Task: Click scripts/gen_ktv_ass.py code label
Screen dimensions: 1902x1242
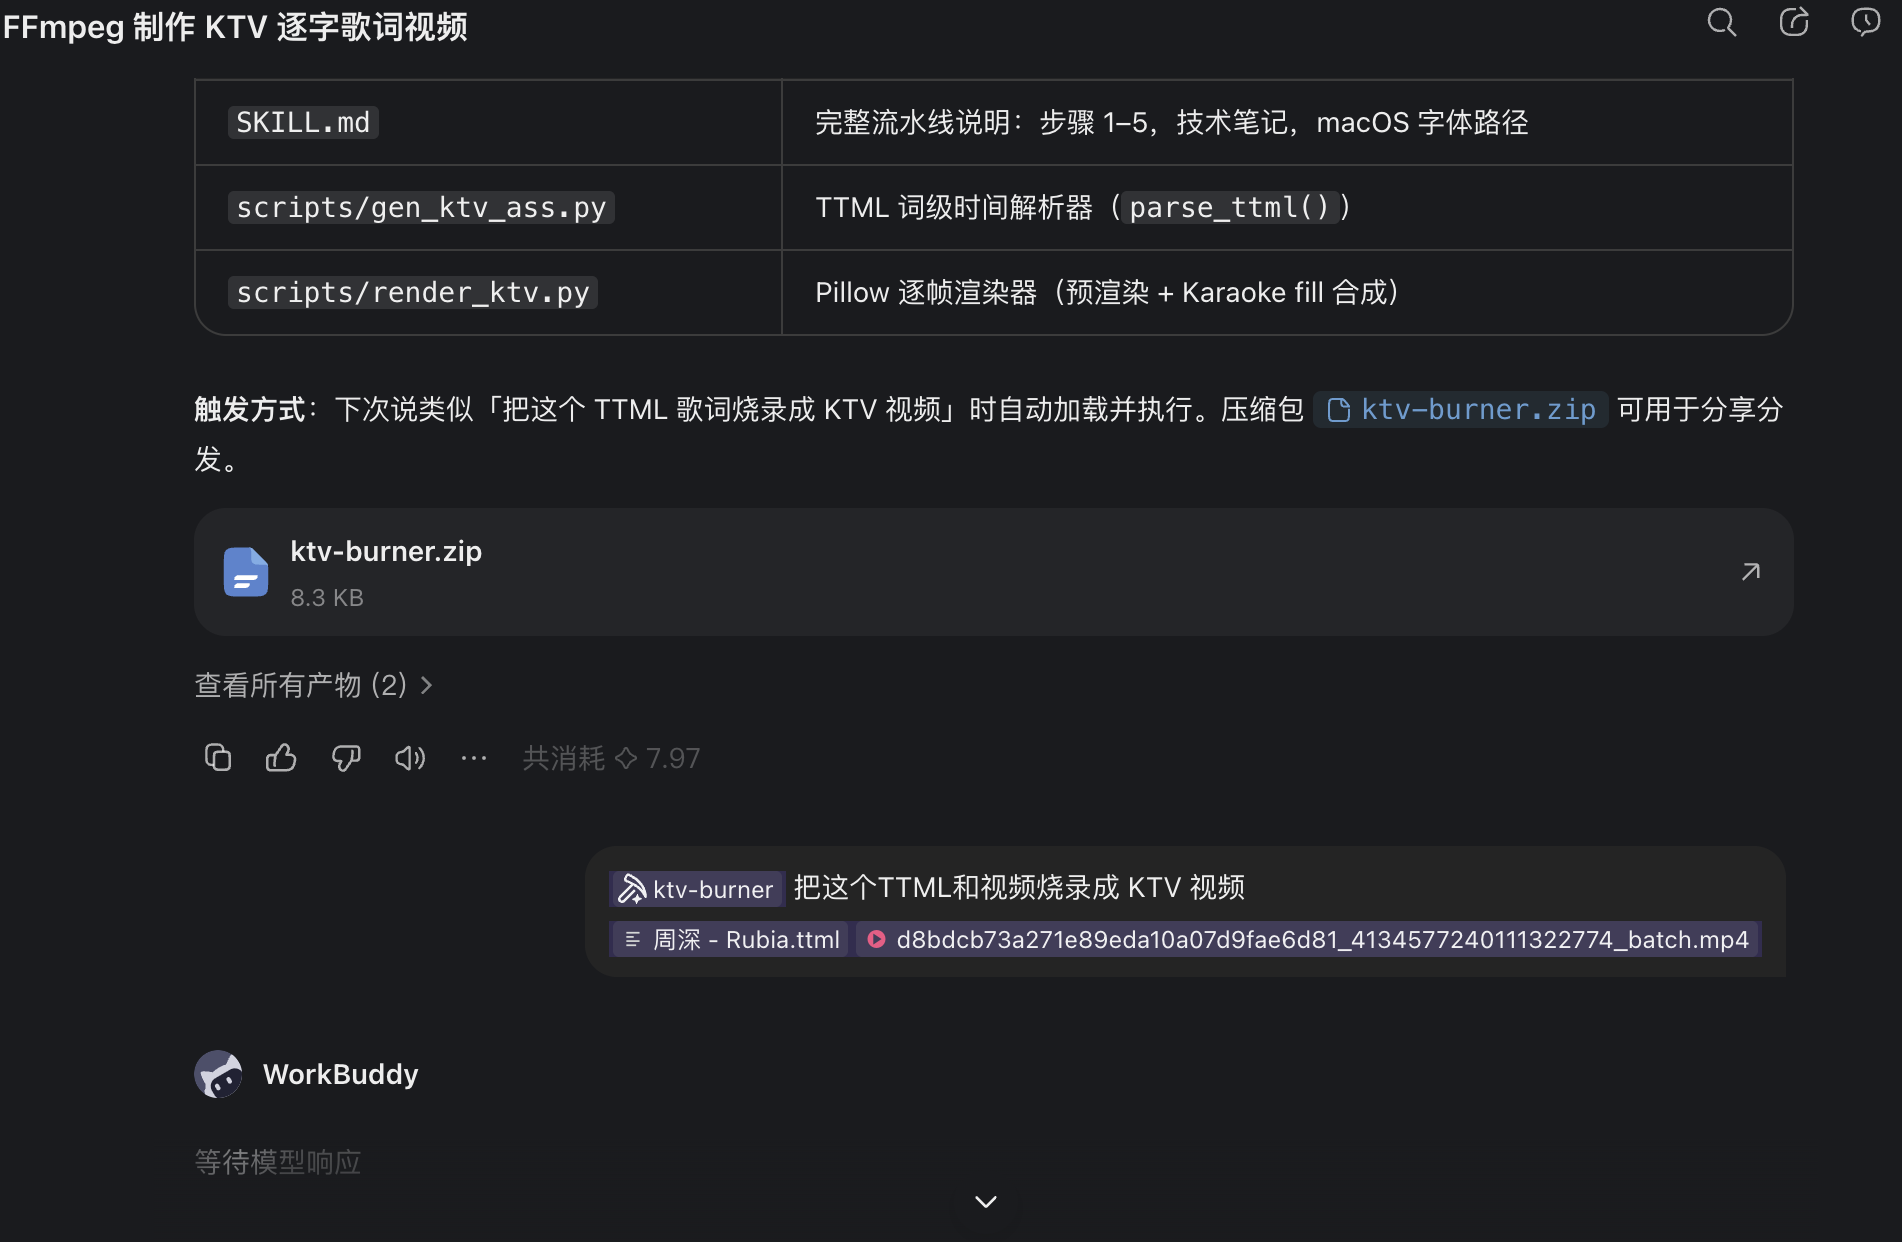Action: tap(421, 207)
